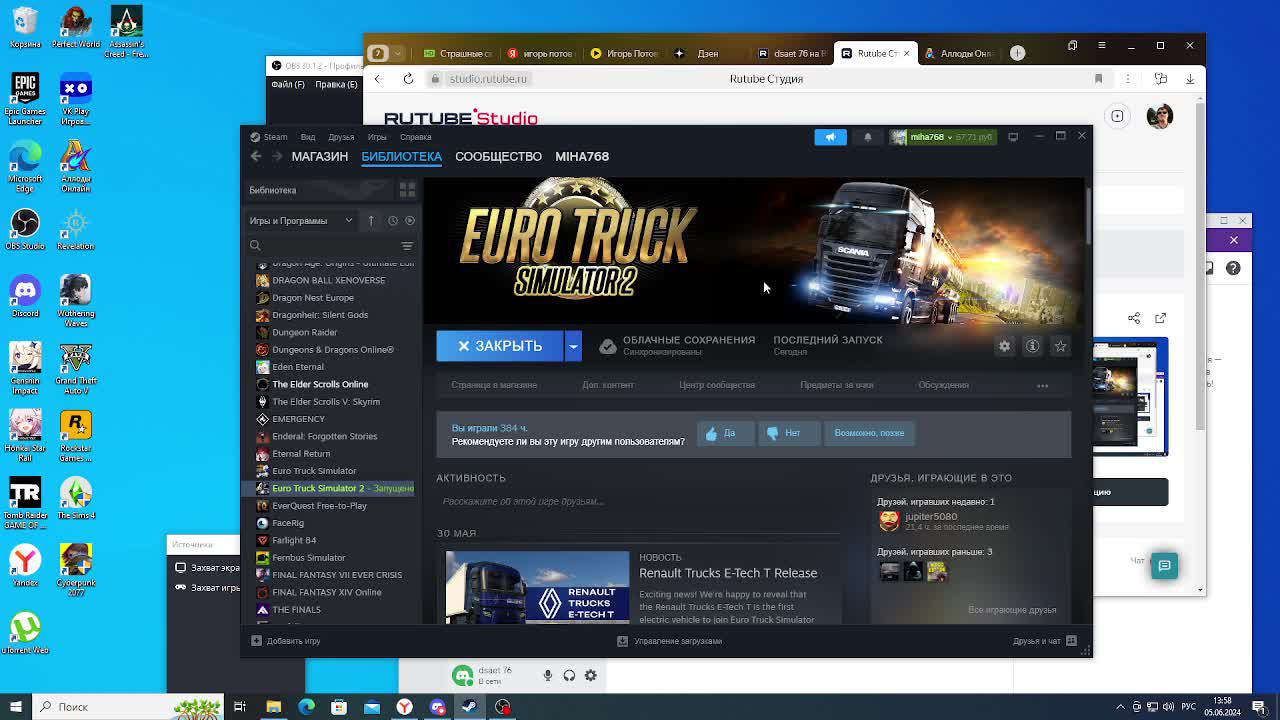Open Друзья menu in Steam

click(341, 137)
